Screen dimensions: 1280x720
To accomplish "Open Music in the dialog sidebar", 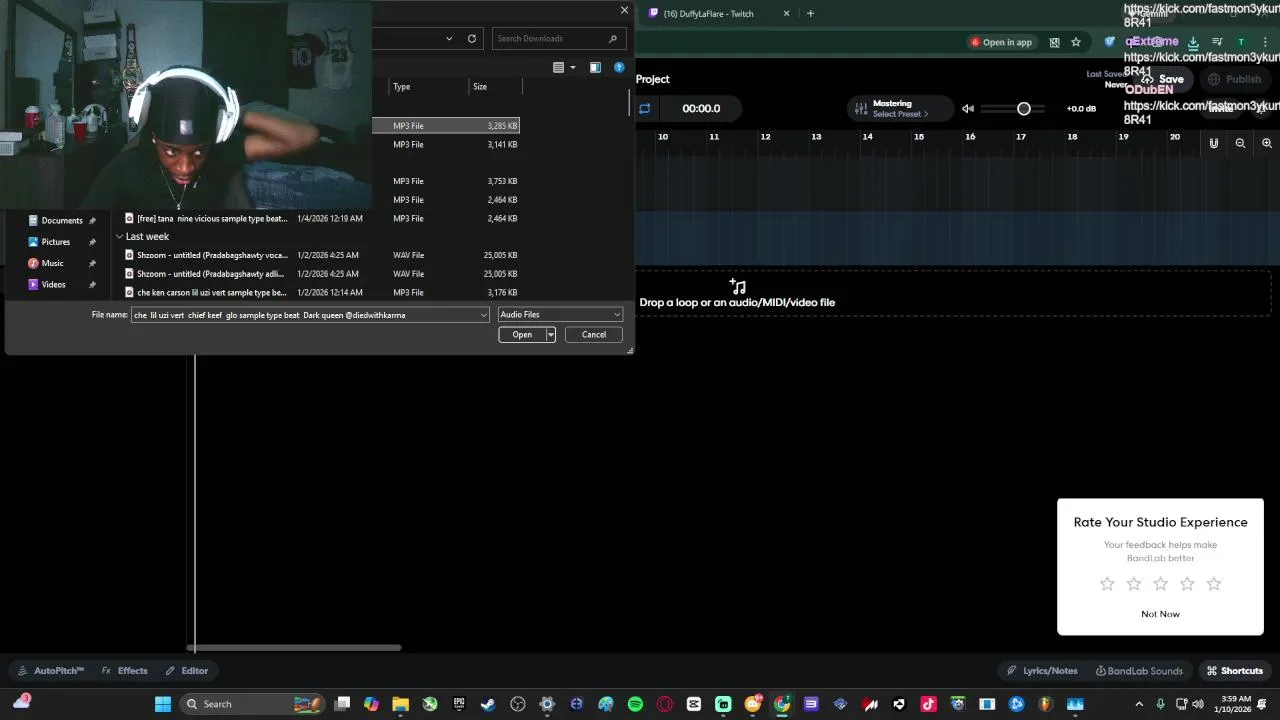I will point(52,263).
